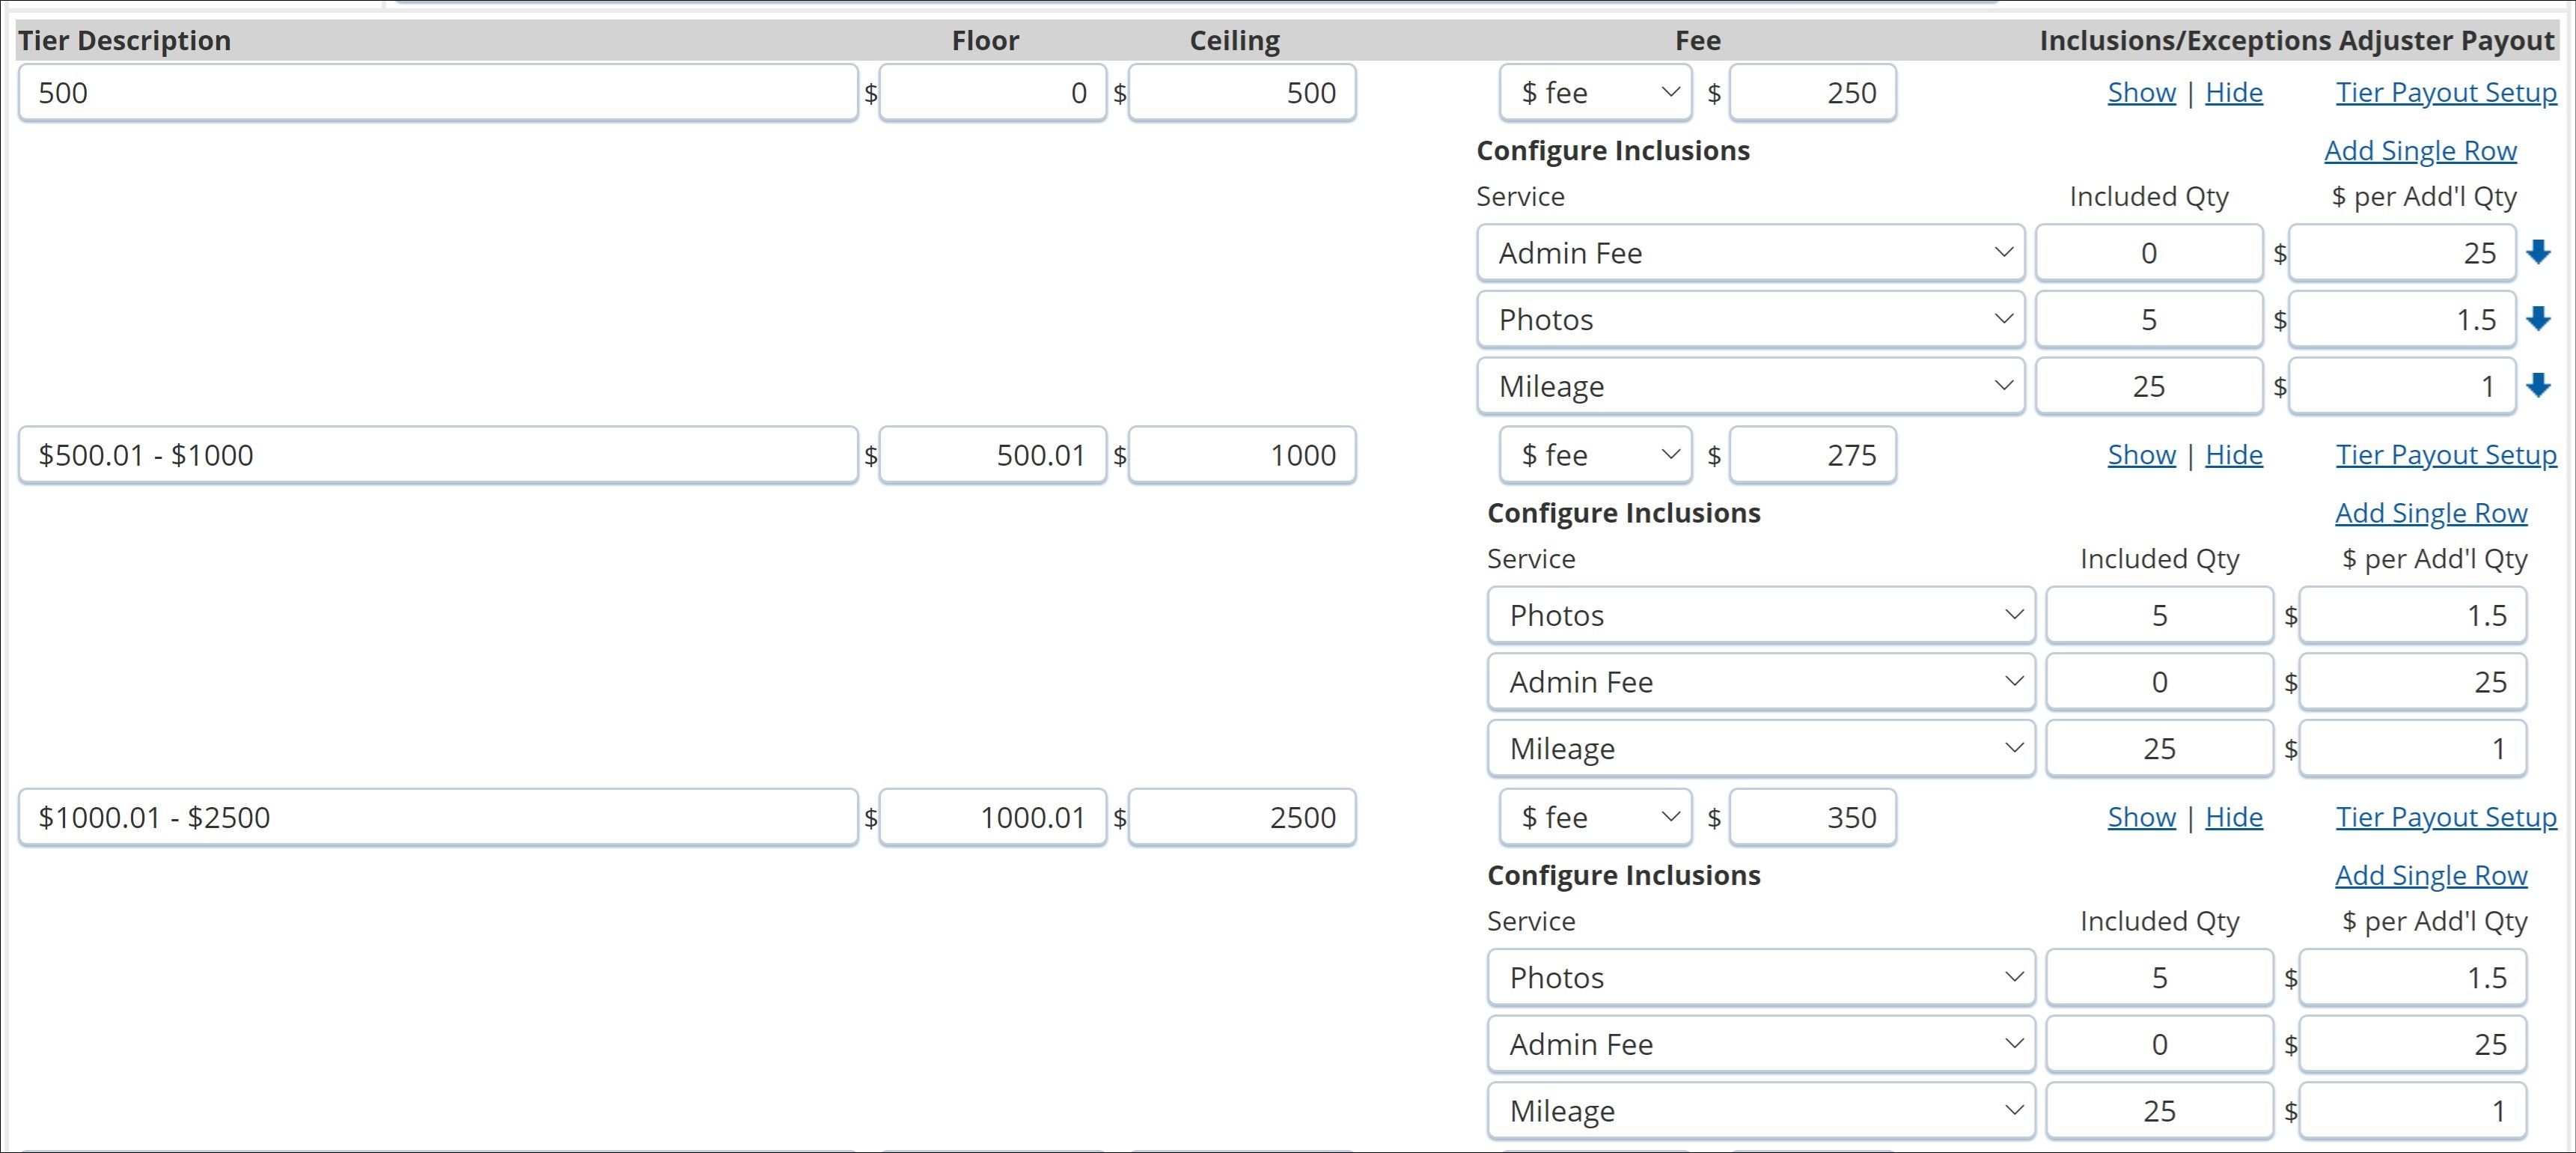Viewport: 2576px width, 1153px height.
Task: Expand Mileage service dropdown in $500.01 - $1000 tier
Action: point(1760,748)
